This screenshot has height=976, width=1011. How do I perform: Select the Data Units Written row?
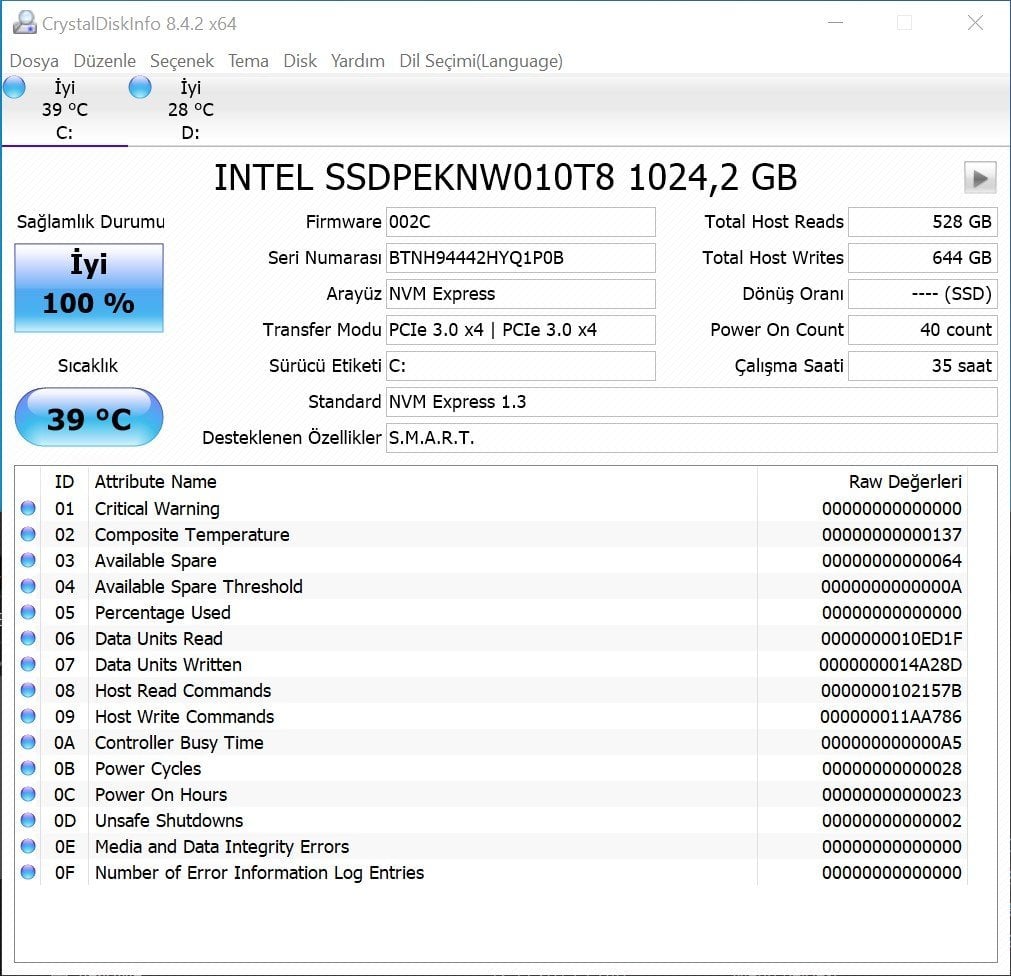pyautogui.click(x=400, y=664)
